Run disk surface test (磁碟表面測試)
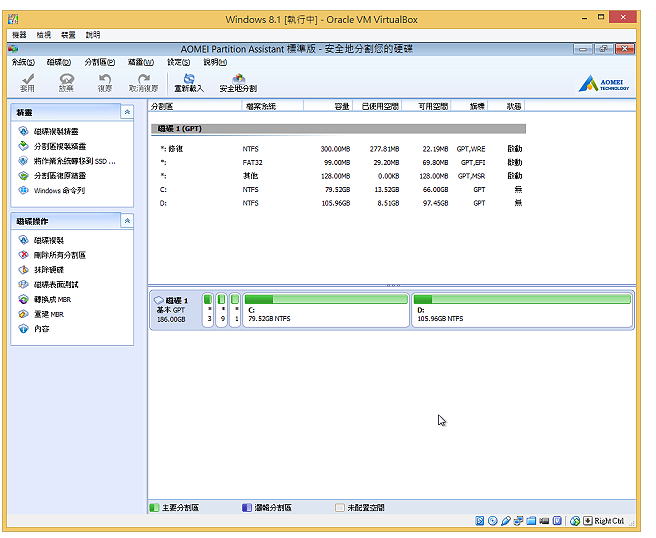This screenshot has width=656, height=538. click(x=56, y=284)
